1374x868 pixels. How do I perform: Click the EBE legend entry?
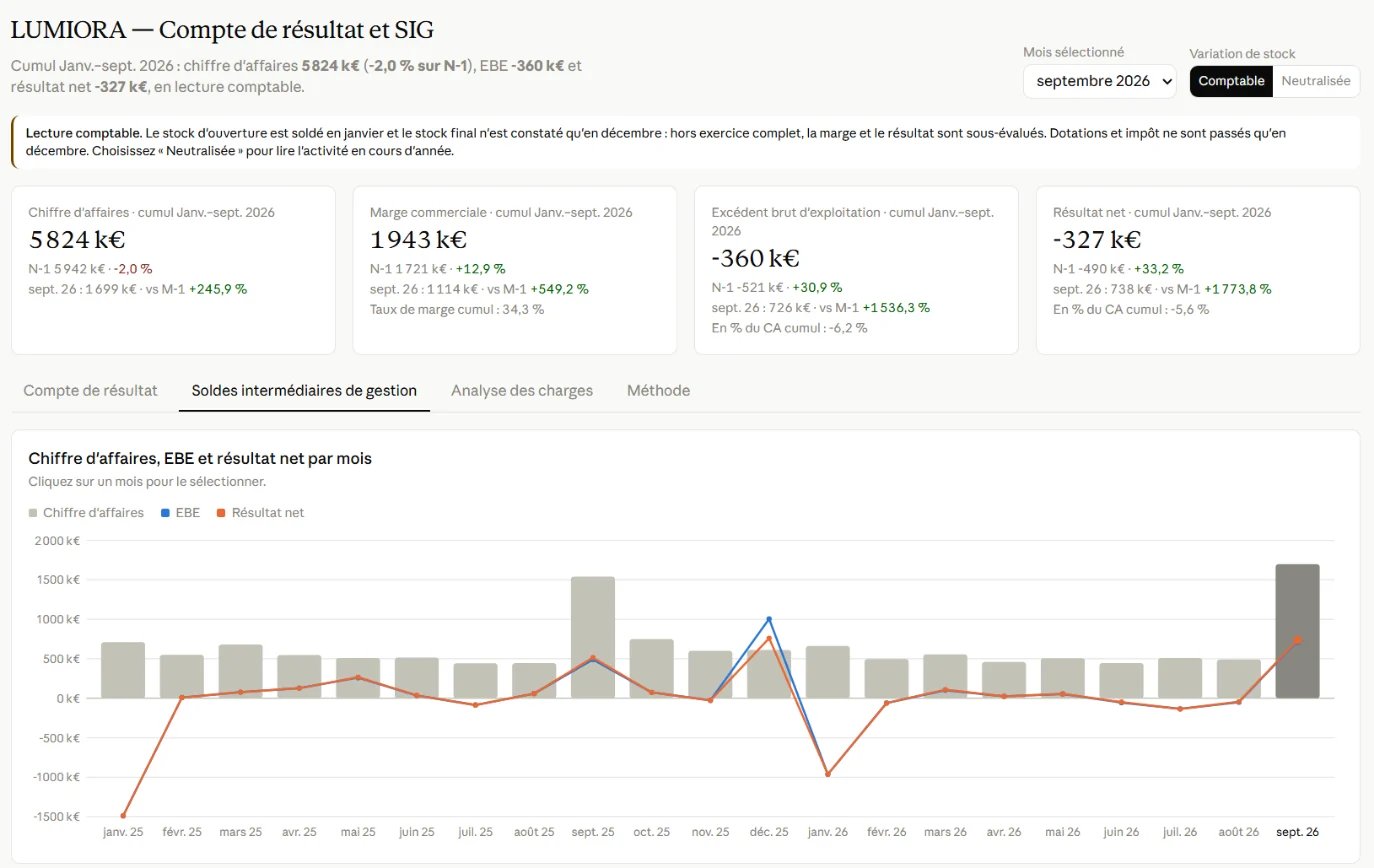[180, 512]
